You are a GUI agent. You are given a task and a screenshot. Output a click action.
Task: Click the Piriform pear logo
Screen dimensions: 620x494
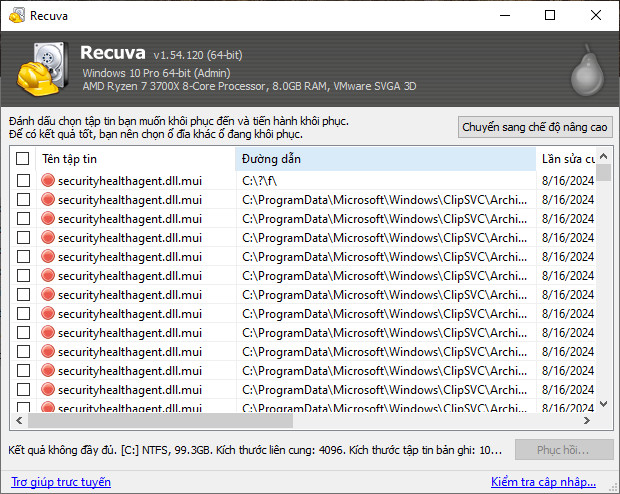tap(583, 68)
